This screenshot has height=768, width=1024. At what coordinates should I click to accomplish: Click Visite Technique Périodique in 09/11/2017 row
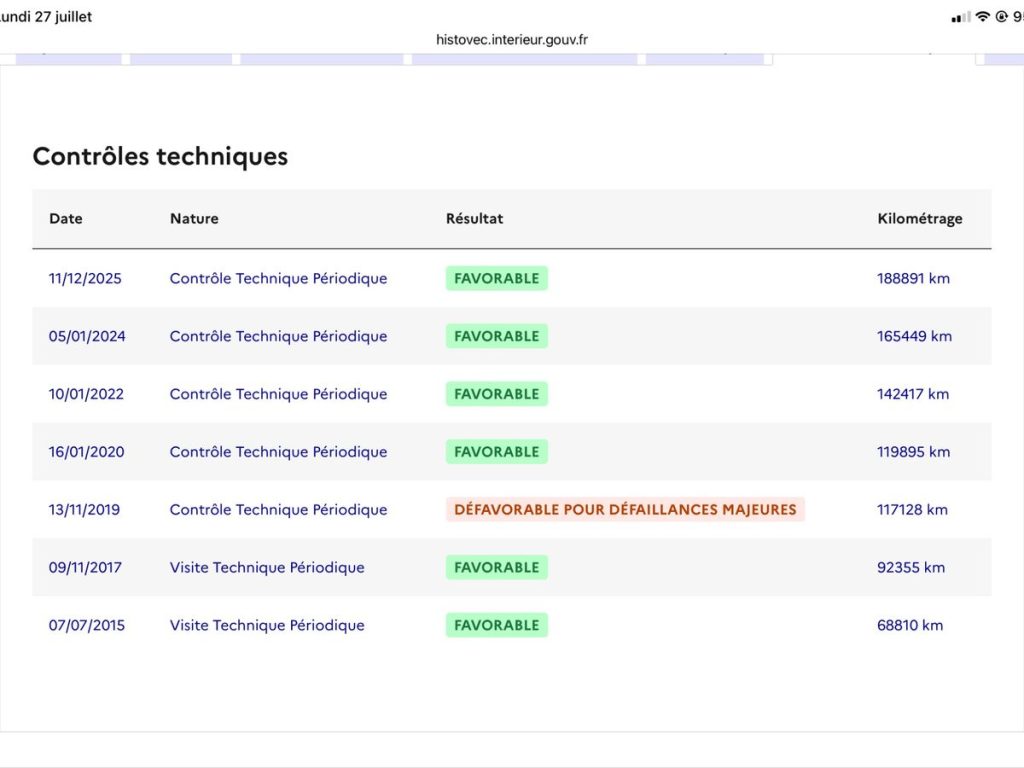(x=267, y=568)
